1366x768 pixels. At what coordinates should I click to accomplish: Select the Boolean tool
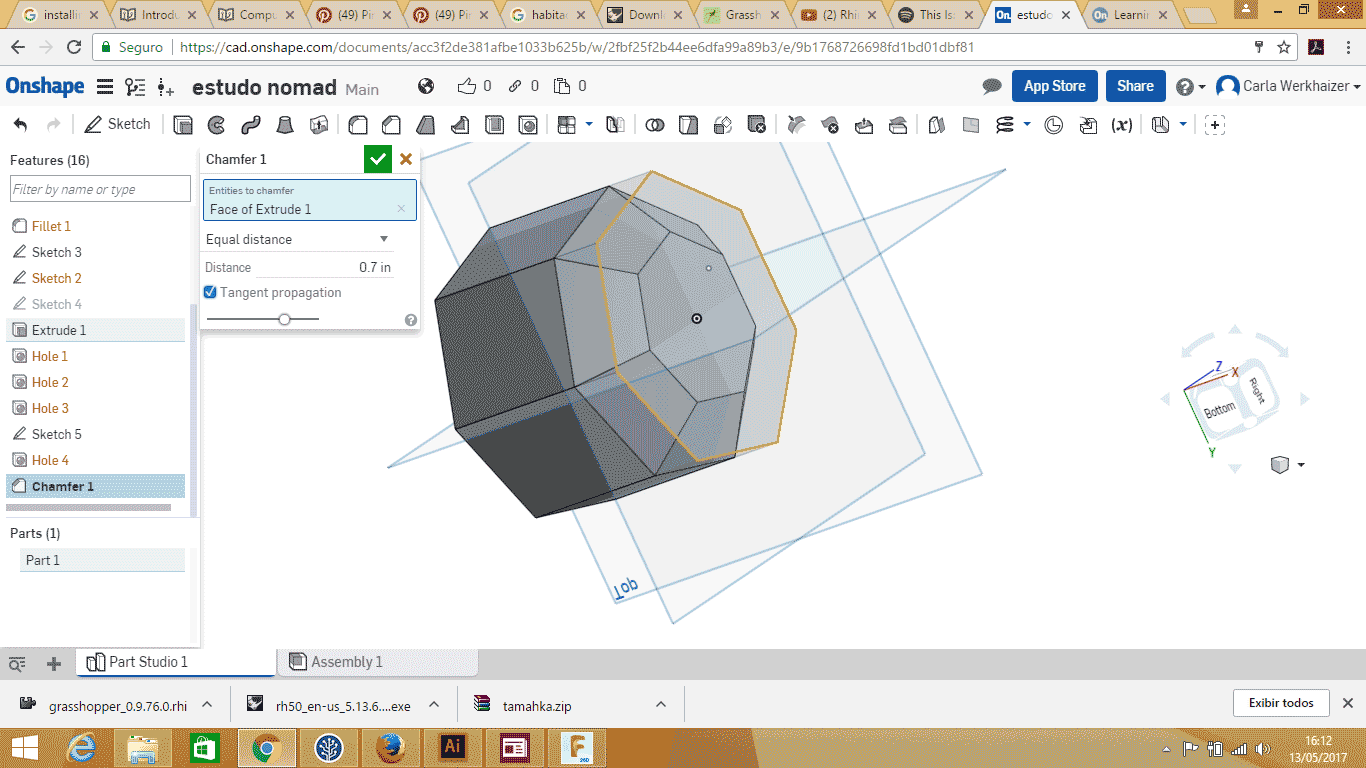pos(655,125)
